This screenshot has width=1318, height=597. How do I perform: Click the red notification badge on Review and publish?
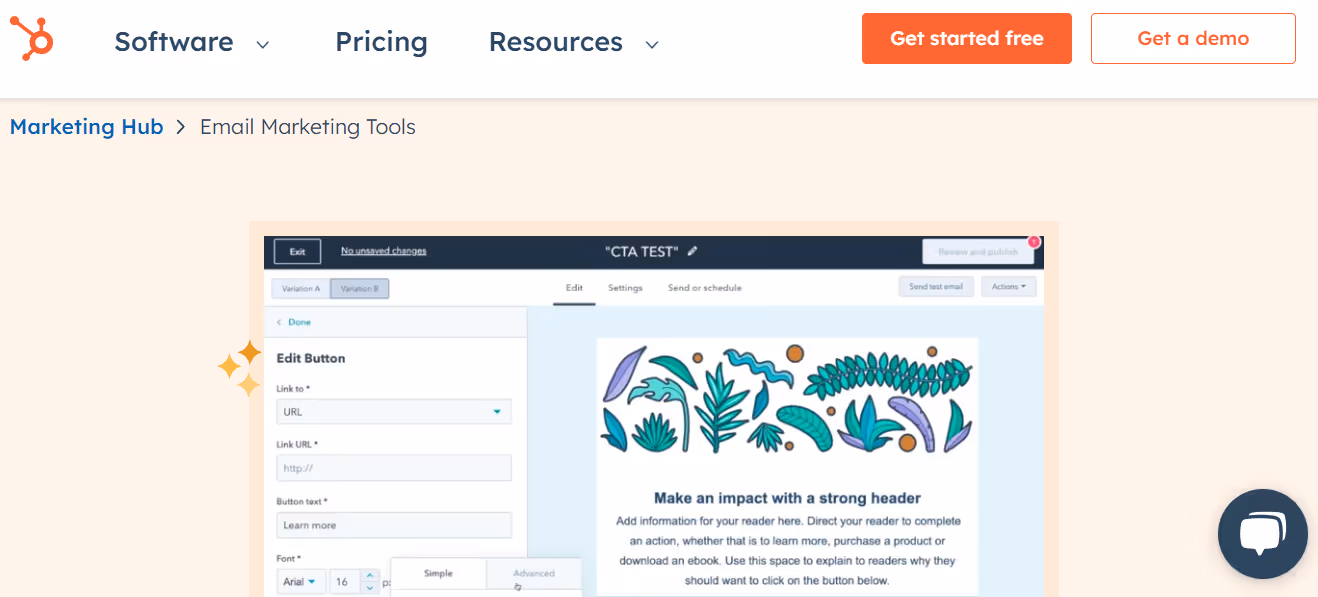(x=1033, y=242)
